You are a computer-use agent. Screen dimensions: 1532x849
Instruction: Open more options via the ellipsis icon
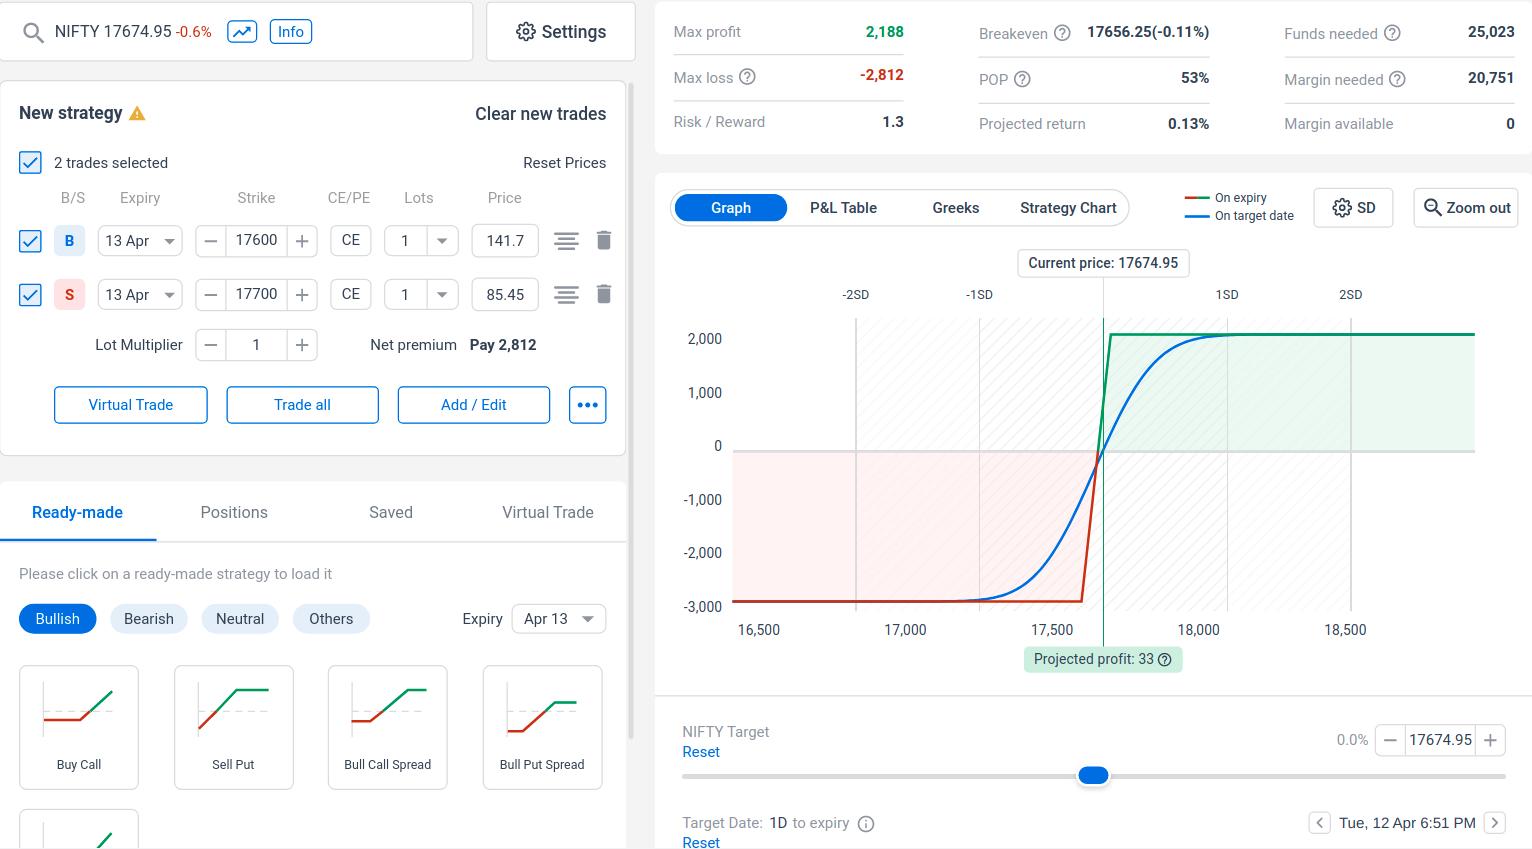pos(587,405)
